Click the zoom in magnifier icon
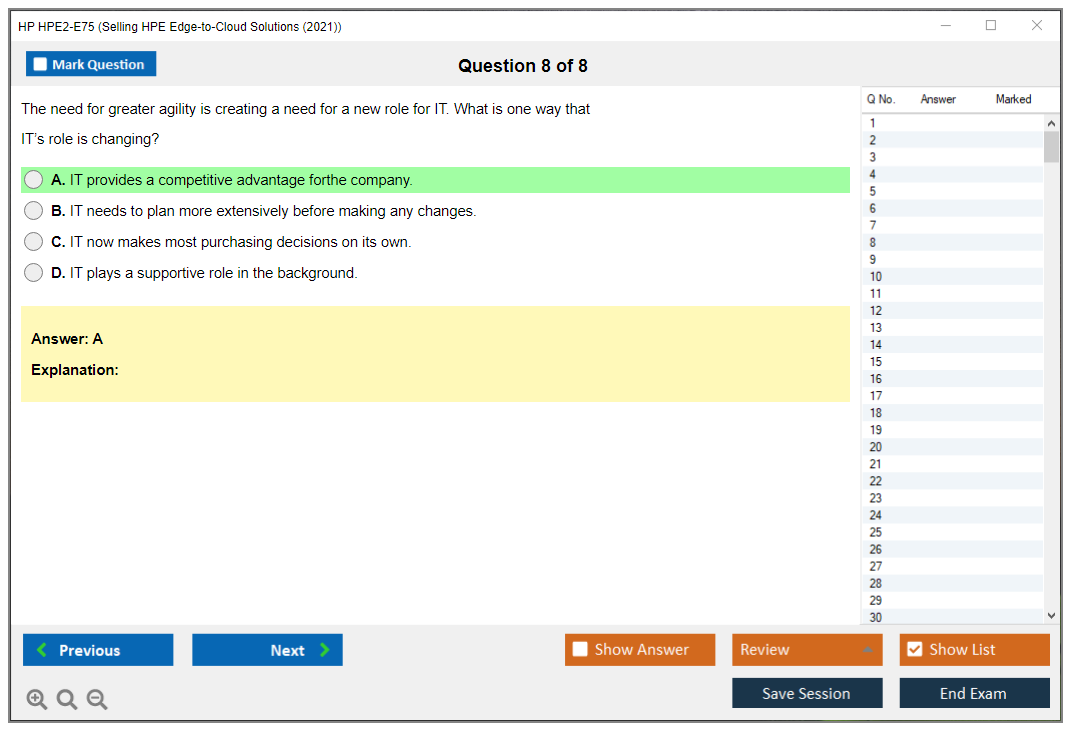Image resolution: width=1075 pixels, height=735 pixels. 37,700
